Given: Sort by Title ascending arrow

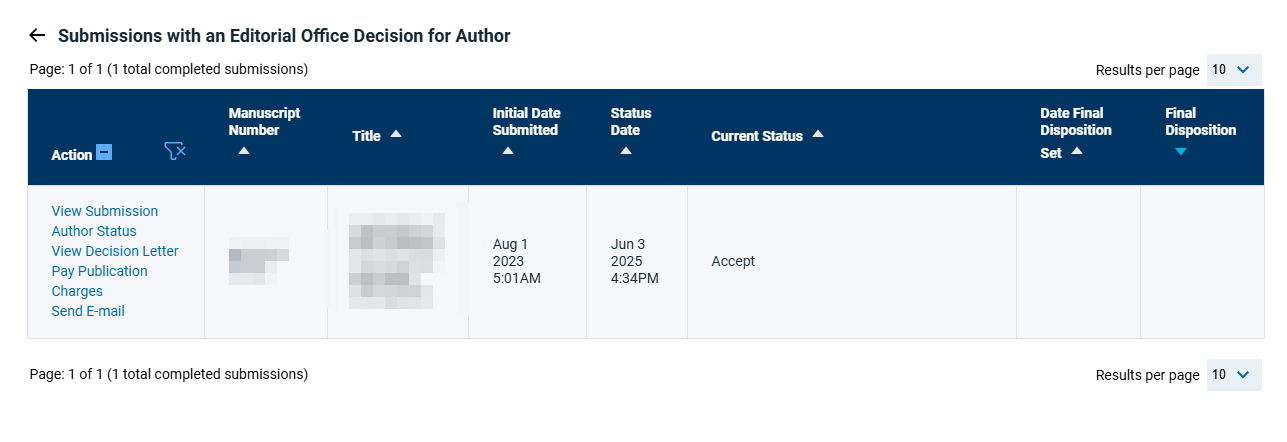Looking at the screenshot, I should pos(396,134).
